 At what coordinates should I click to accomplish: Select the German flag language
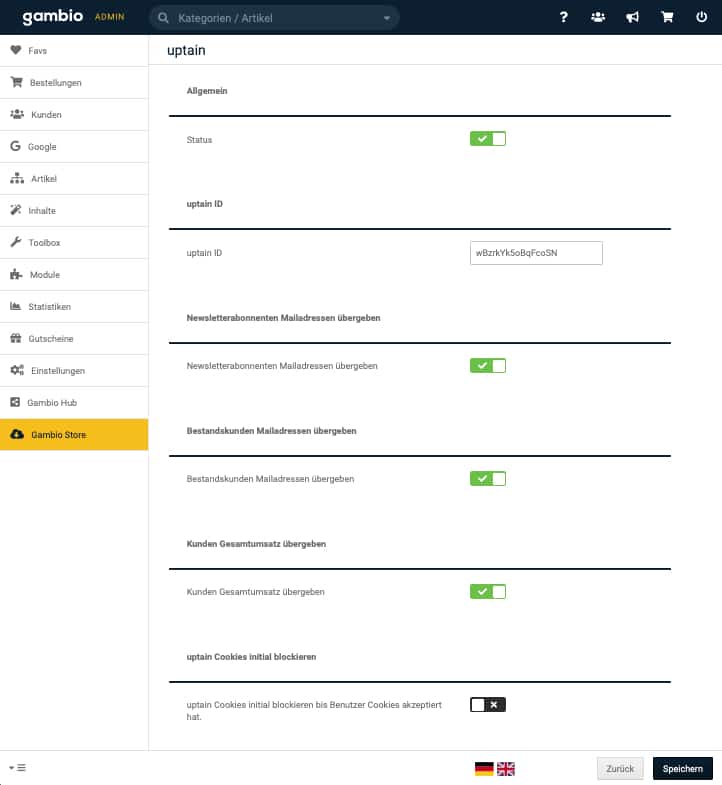(484, 768)
